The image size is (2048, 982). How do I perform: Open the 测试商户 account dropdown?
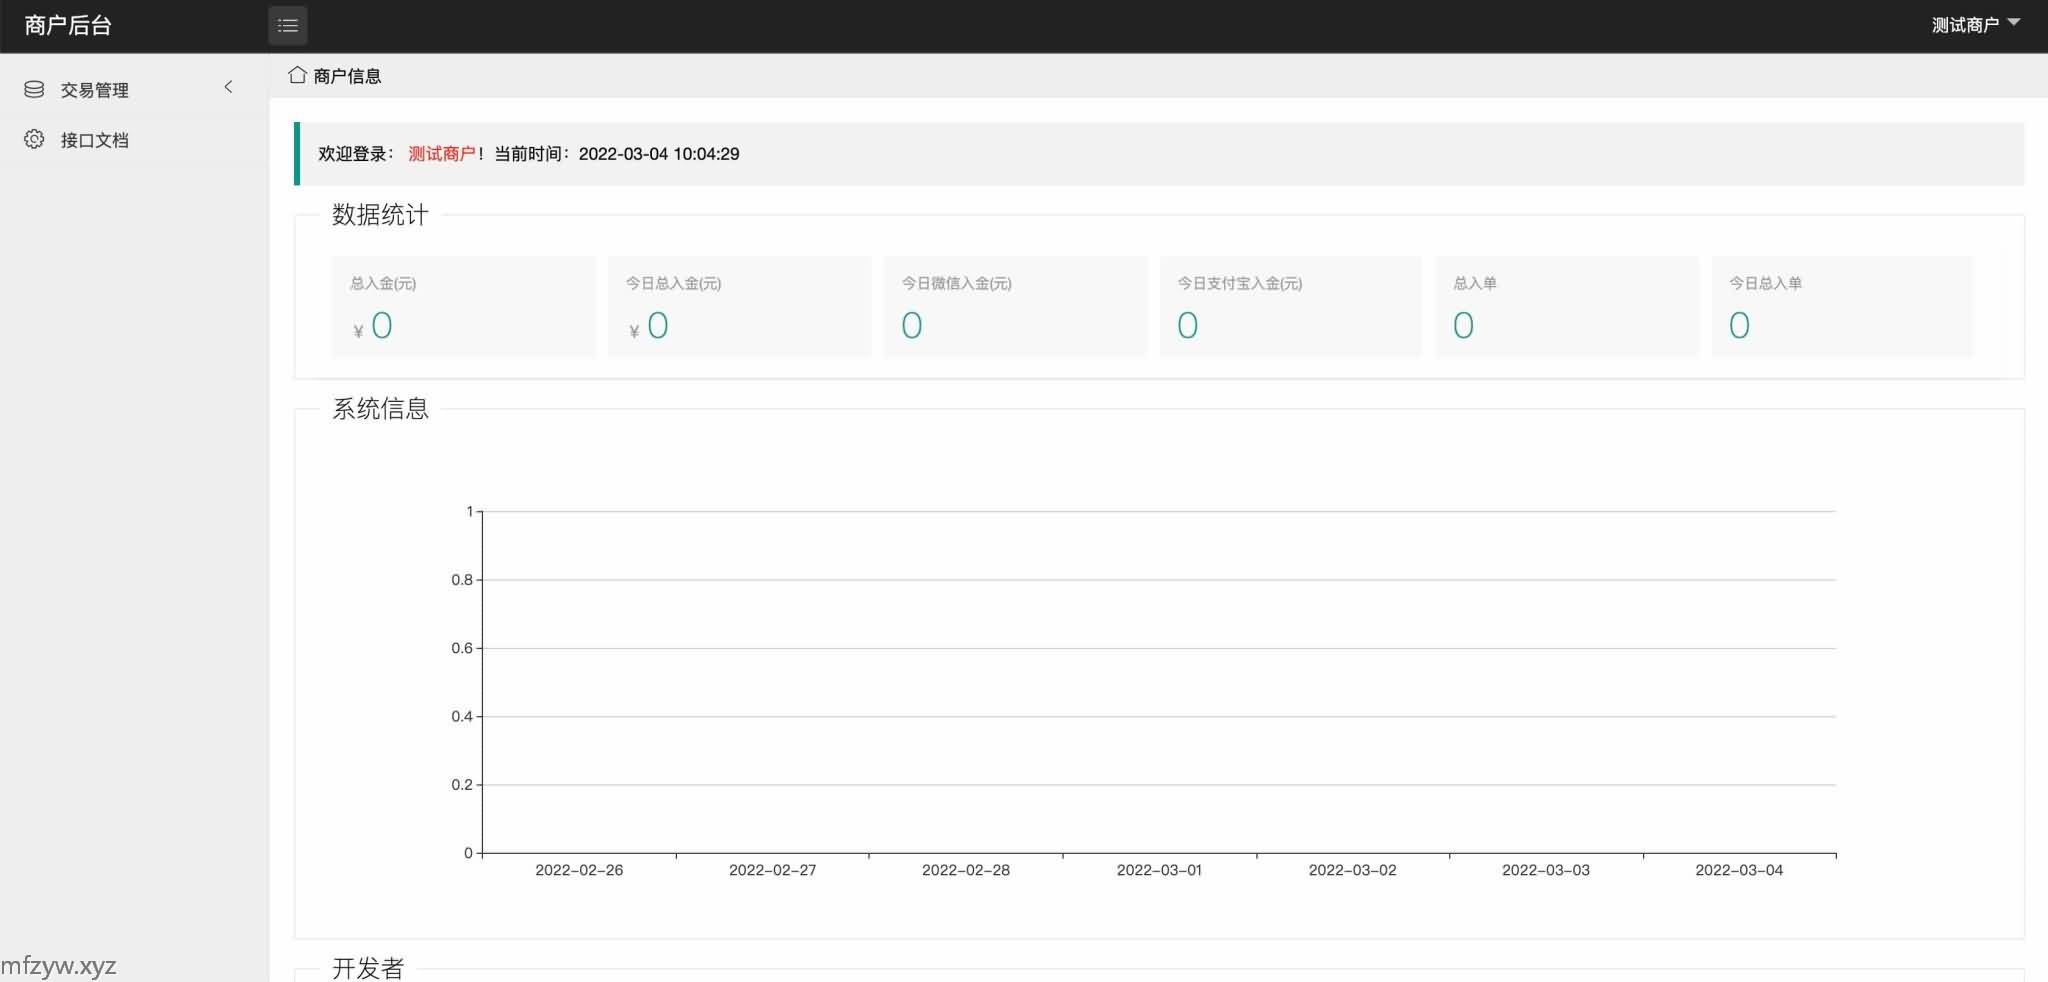(x=1965, y=25)
